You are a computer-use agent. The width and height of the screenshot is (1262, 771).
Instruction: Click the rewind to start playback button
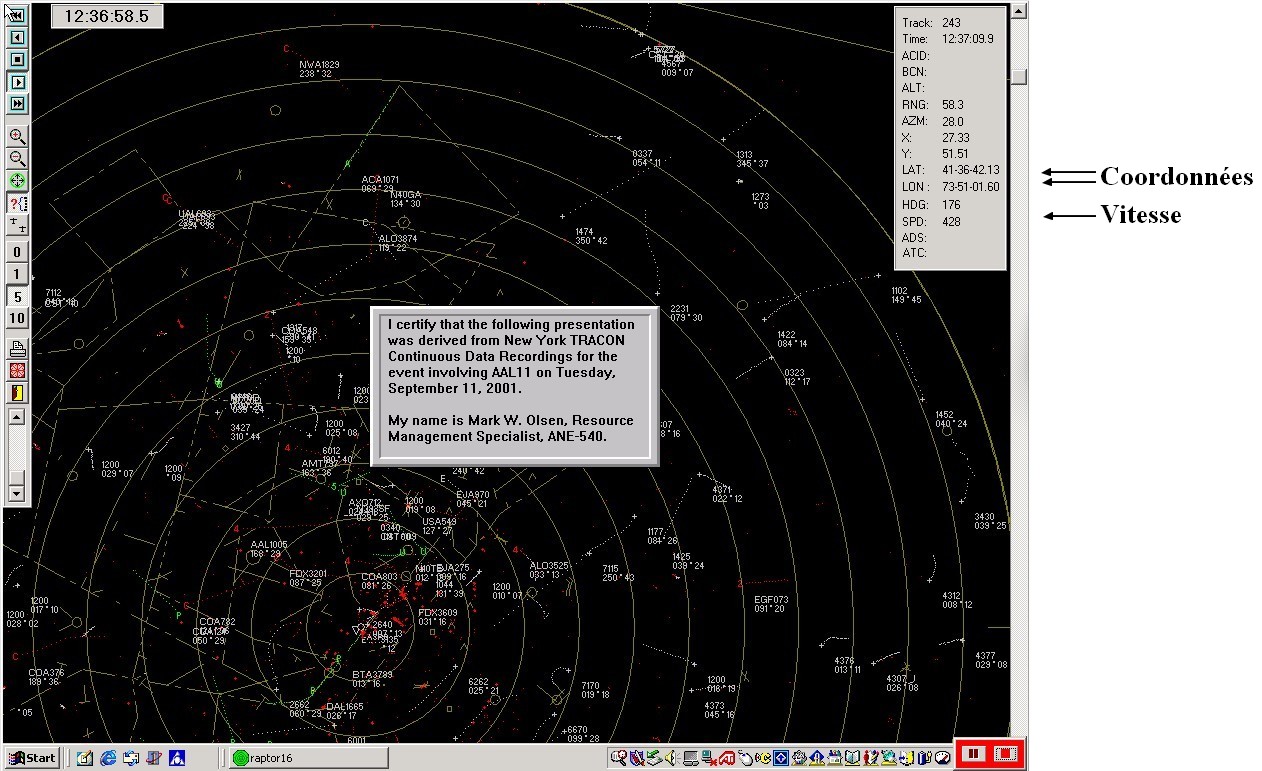[x=17, y=15]
